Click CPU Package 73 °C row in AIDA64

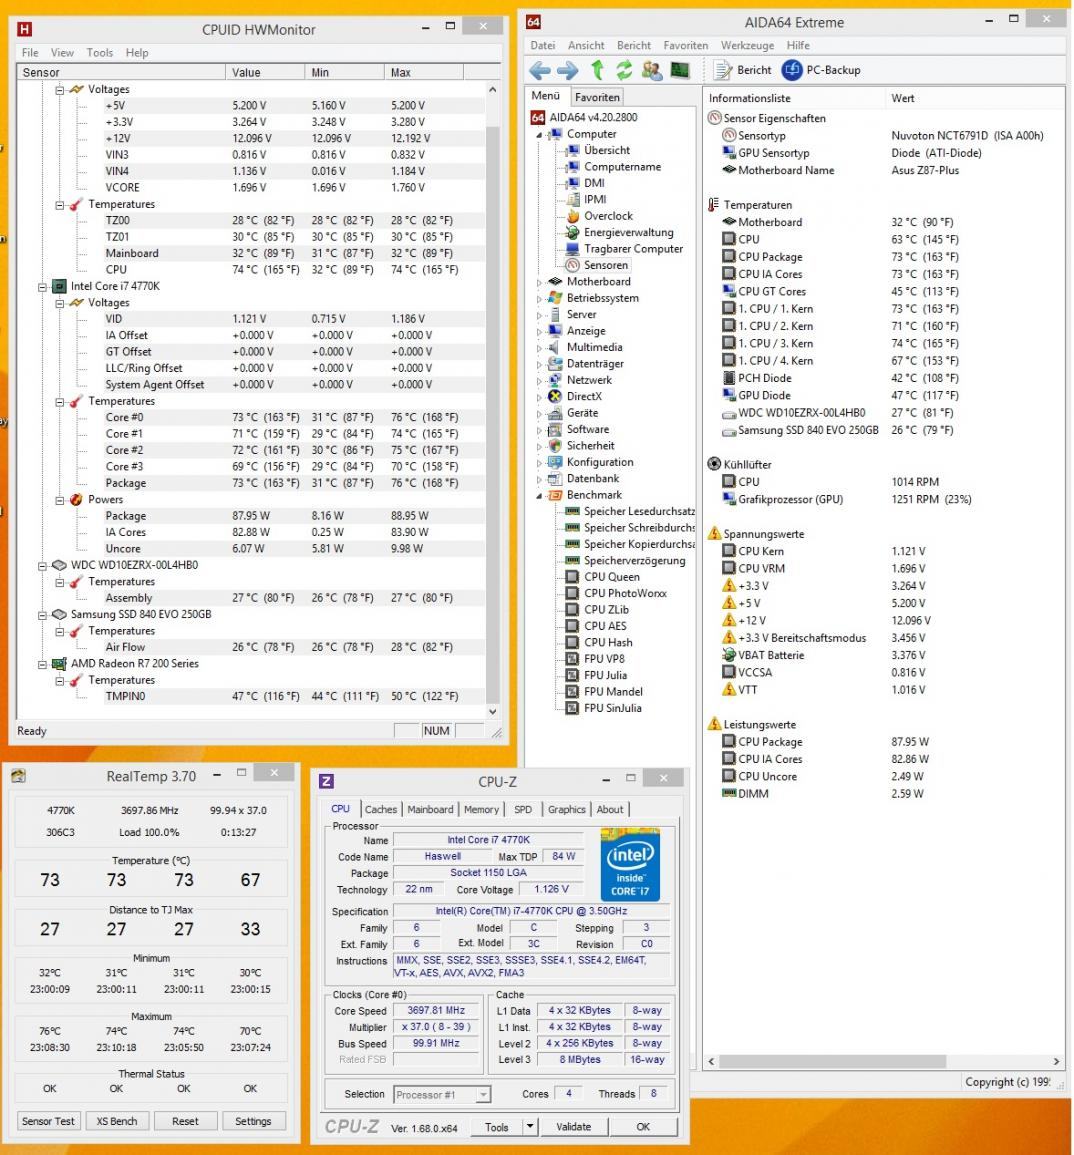pyautogui.click(x=840, y=257)
